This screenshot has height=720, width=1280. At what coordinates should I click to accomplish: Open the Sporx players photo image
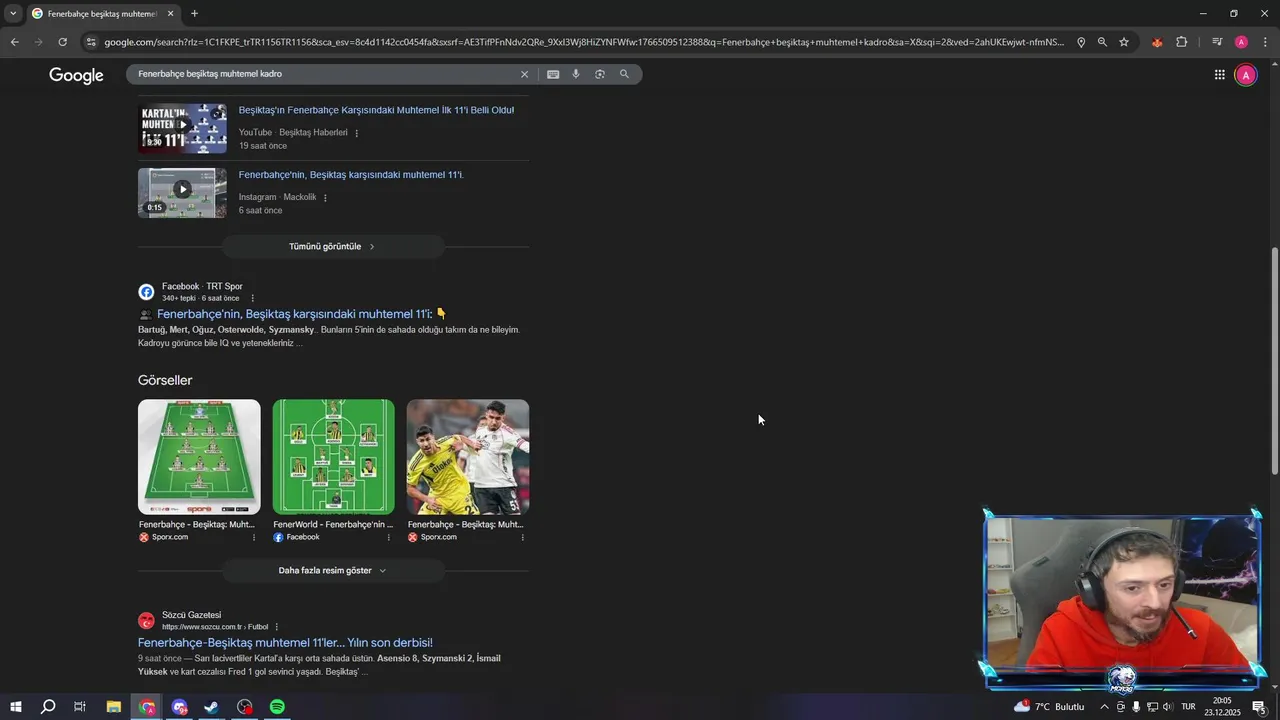[468, 457]
